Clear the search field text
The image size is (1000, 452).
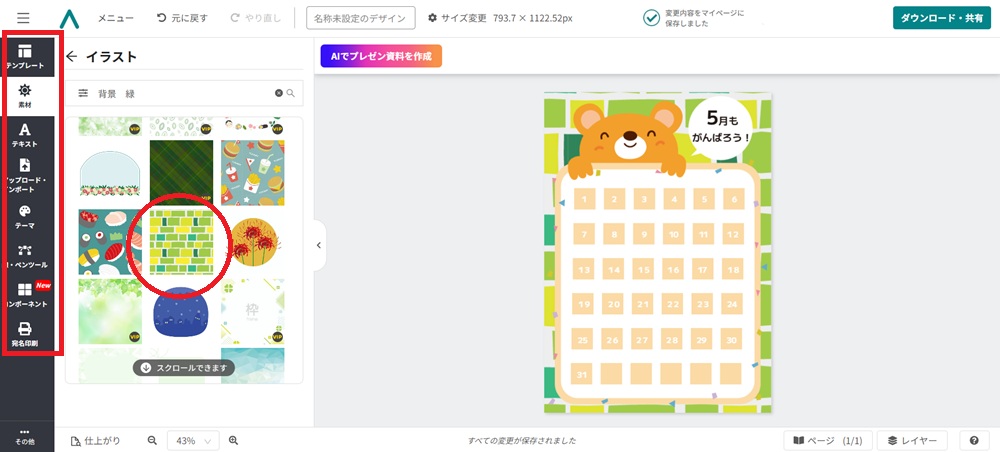point(279,93)
